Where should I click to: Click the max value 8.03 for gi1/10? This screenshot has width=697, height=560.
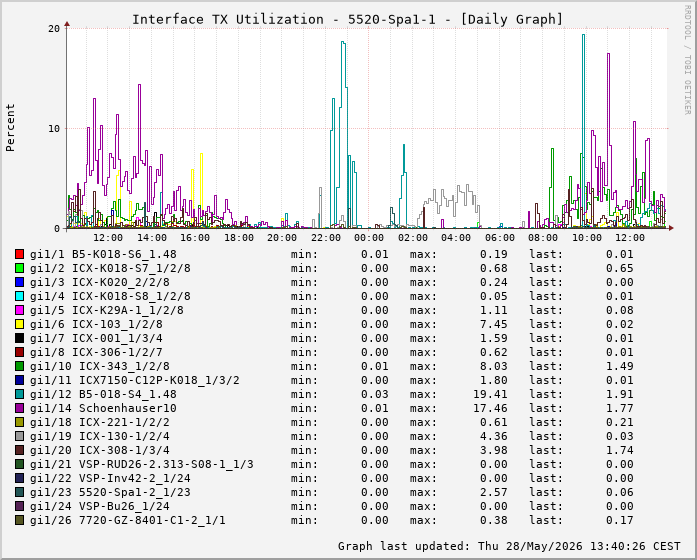coord(493,366)
